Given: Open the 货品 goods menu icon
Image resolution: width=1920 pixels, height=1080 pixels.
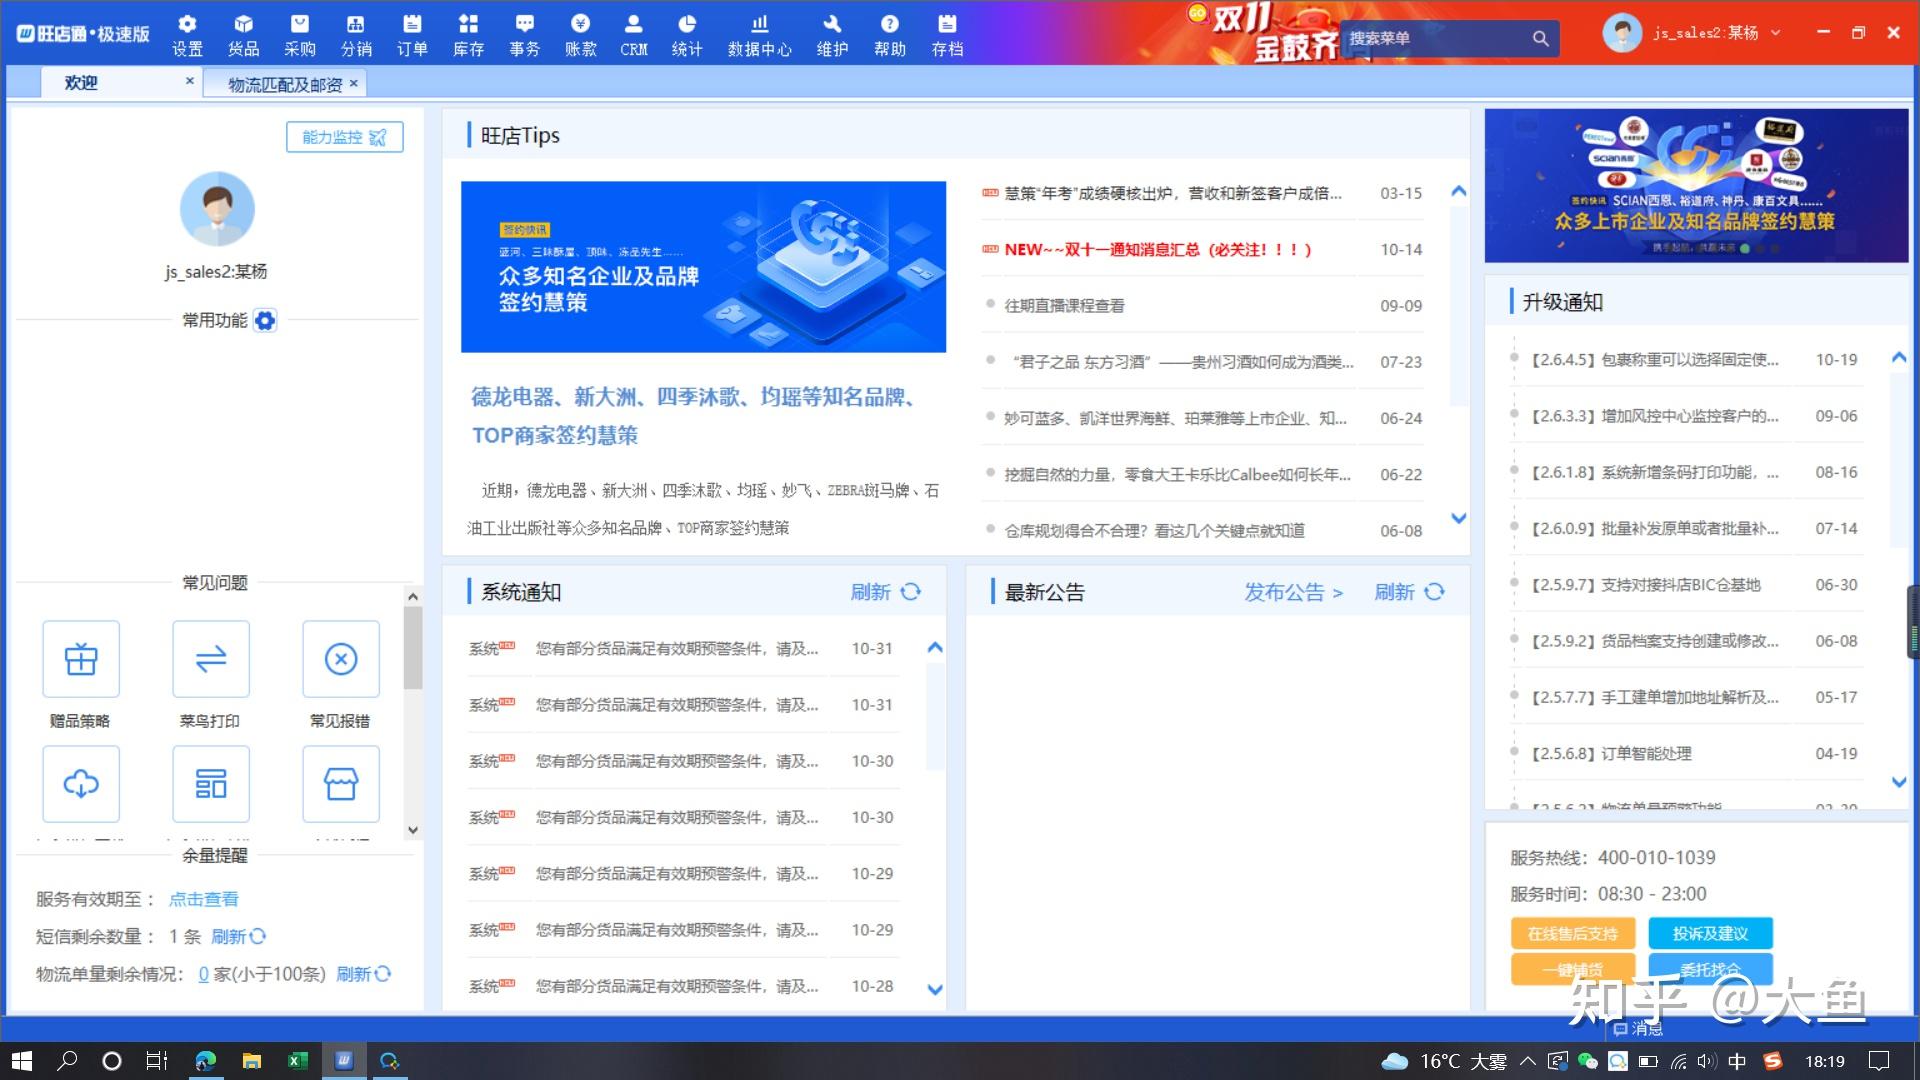Looking at the screenshot, I should pyautogui.click(x=243, y=35).
